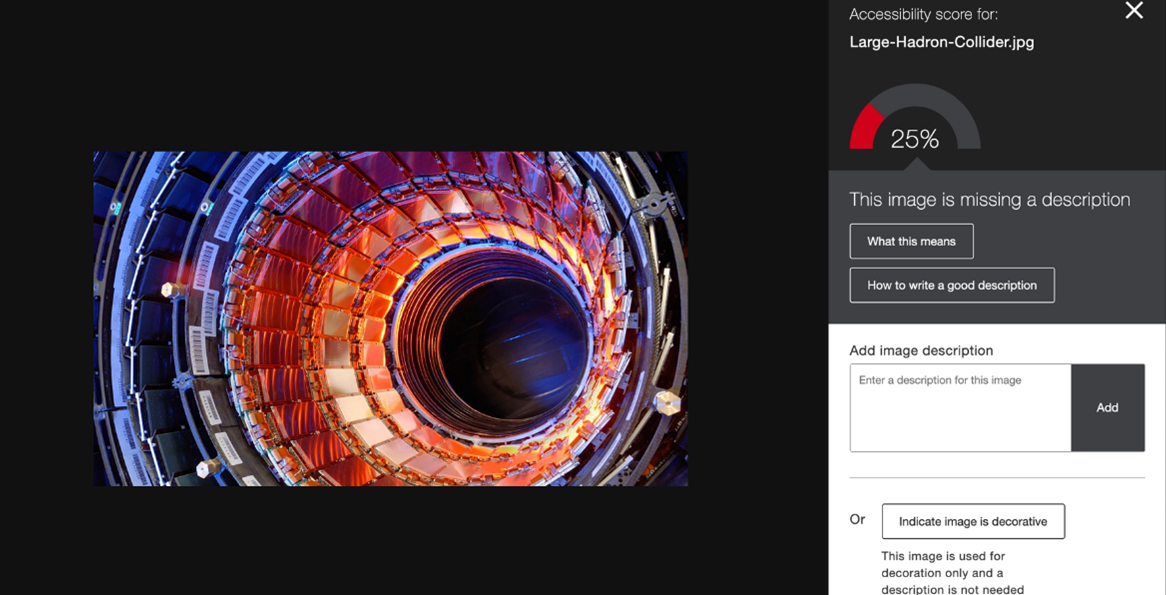Viewport: 1166px width, 595px height.
Task: Click the decorative-only explanation text
Action: tap(953, 573)
